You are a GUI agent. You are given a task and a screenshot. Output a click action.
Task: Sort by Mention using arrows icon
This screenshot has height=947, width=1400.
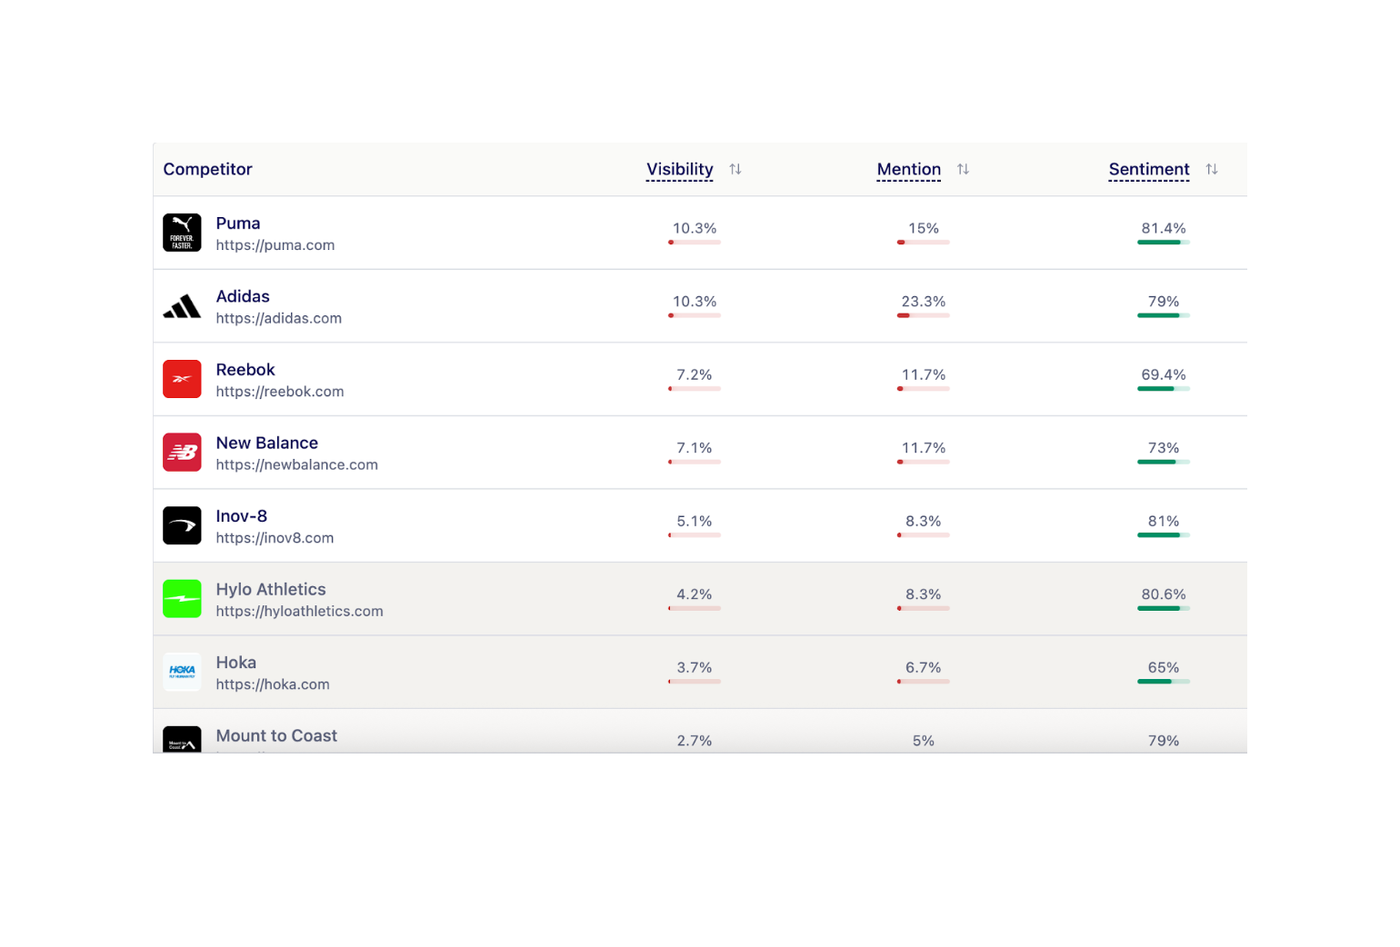coord(963,169)
